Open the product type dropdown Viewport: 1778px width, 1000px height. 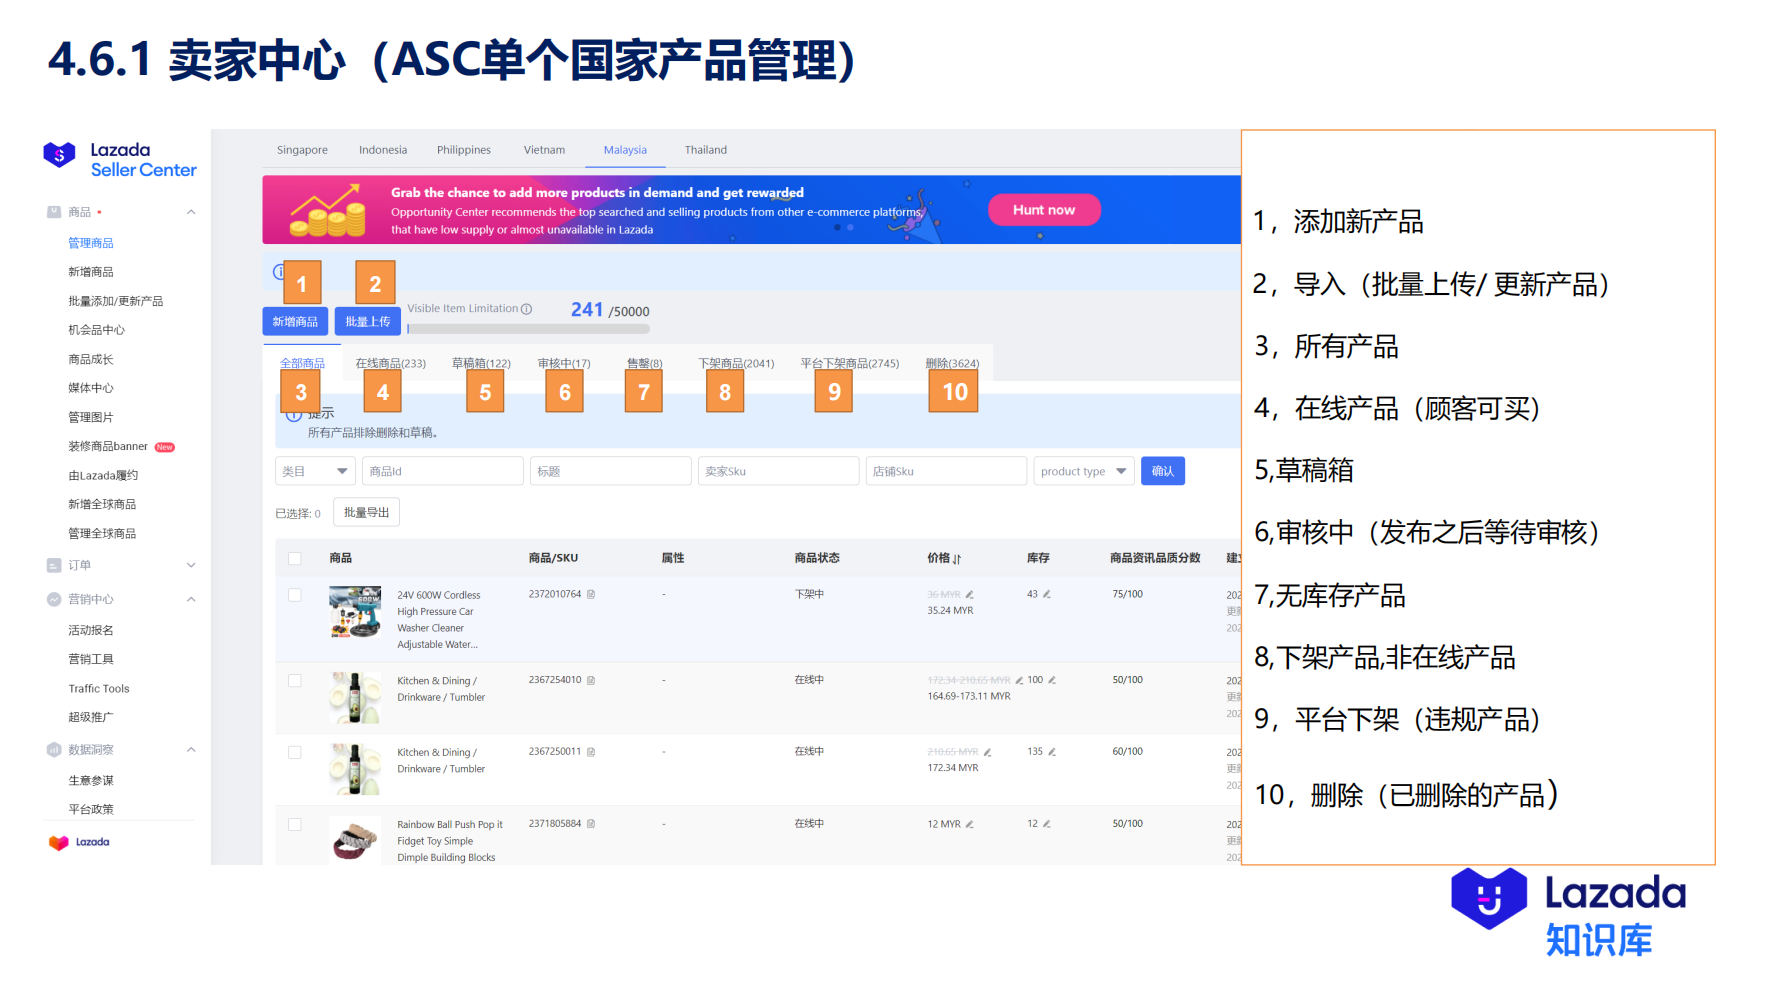pyautogui.click(x=1083, y=470)
